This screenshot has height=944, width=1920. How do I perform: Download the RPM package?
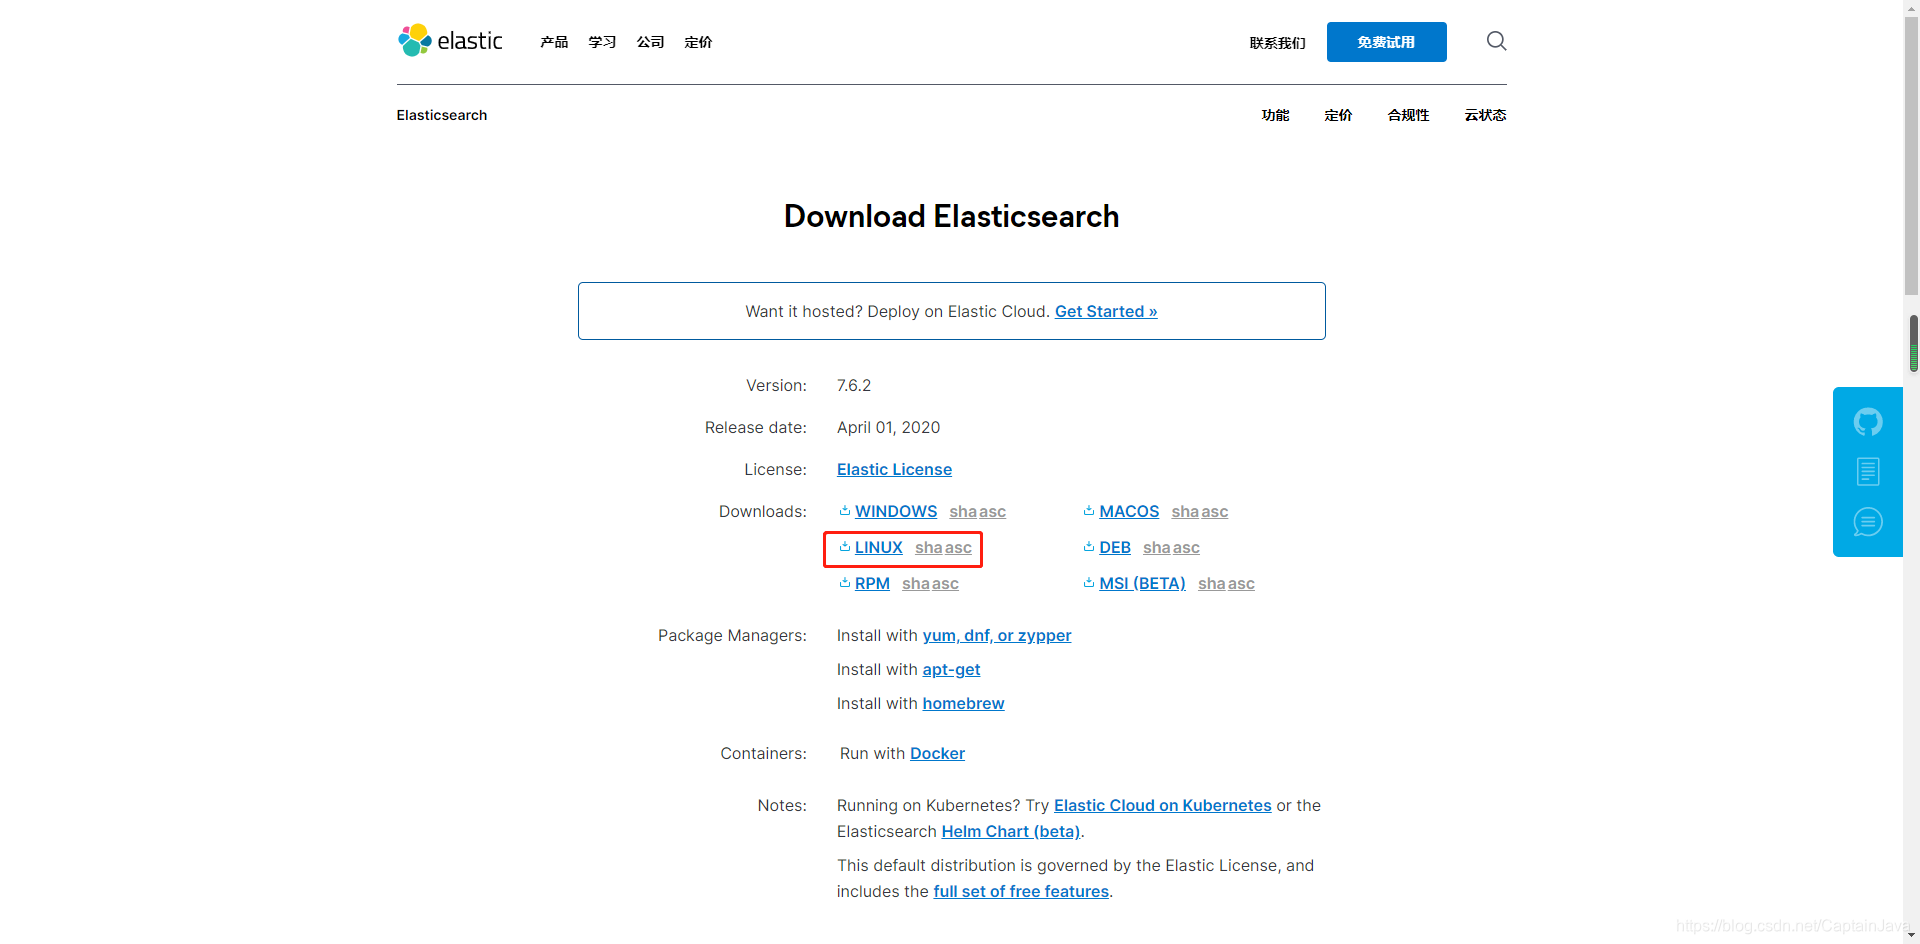point(872,583)
